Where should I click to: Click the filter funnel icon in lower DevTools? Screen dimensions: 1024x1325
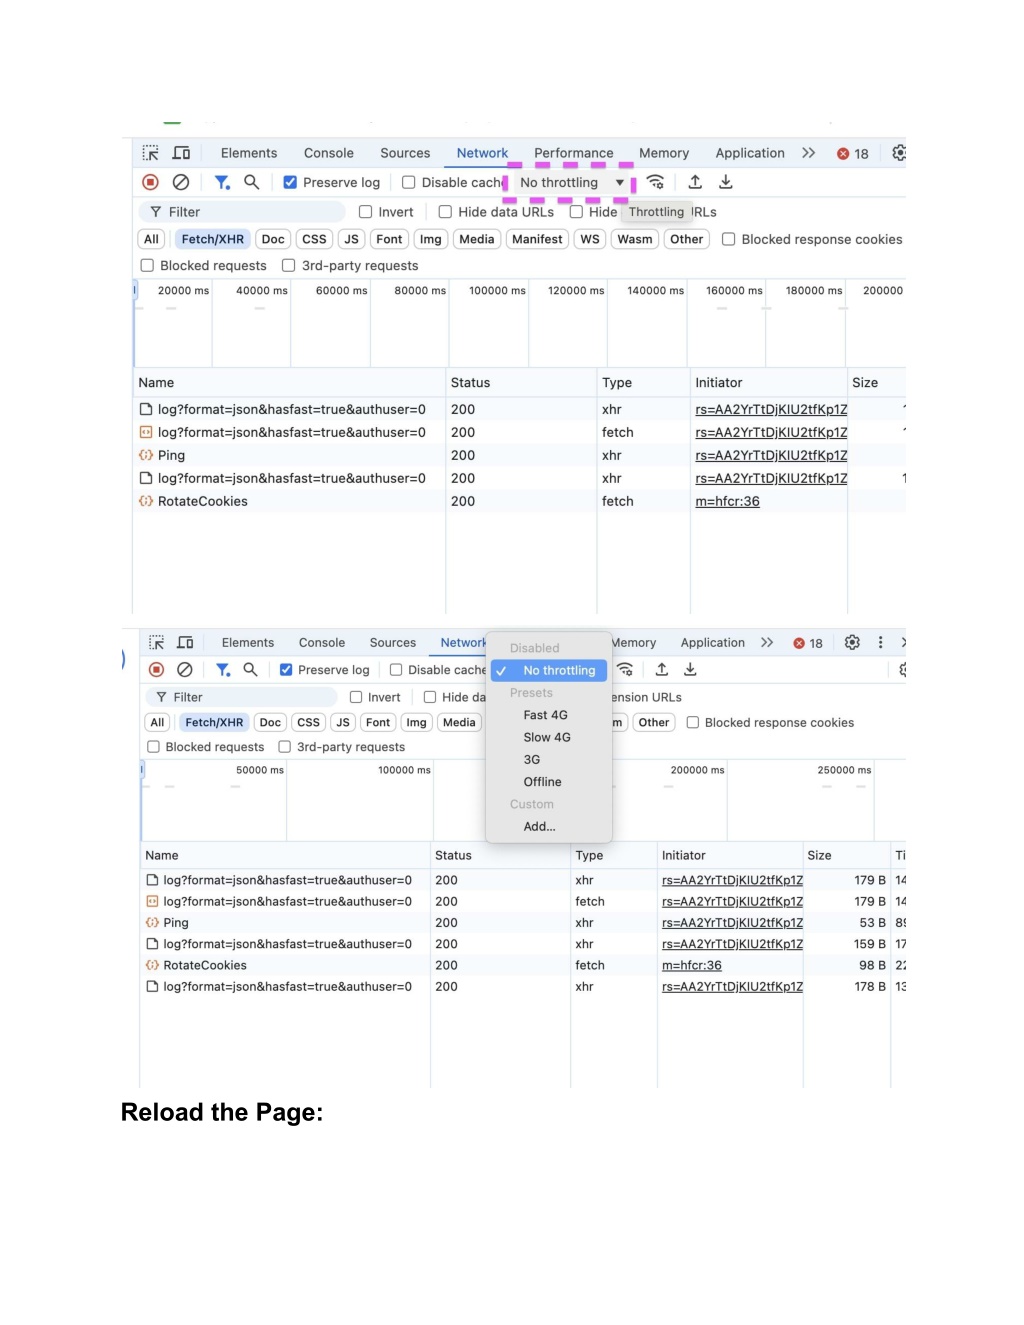click(x=223, y=670)
